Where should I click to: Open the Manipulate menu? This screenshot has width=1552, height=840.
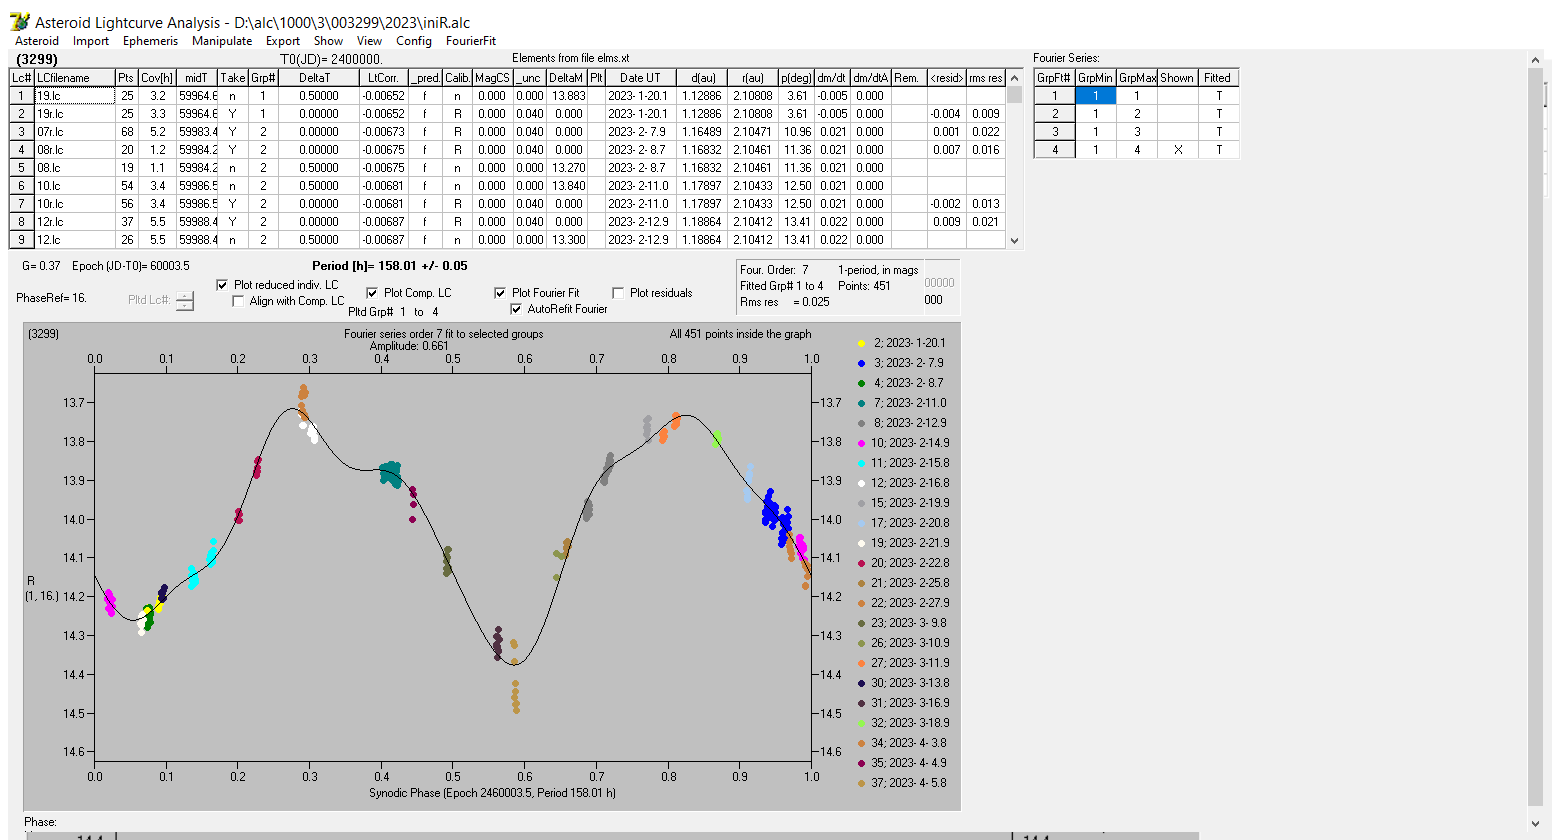coord(222,41)
